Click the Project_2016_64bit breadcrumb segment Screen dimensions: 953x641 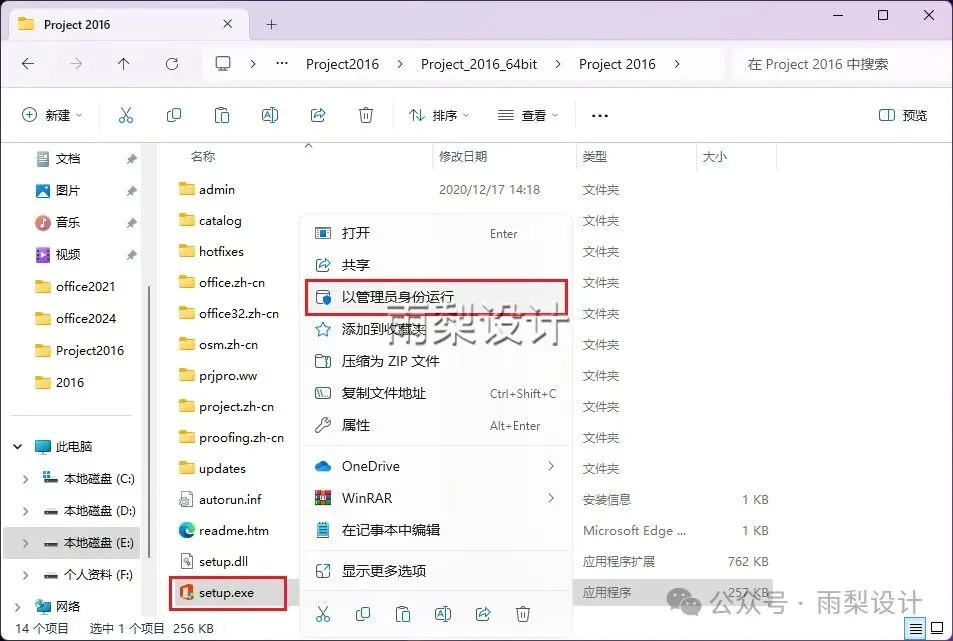pos(479,64)
